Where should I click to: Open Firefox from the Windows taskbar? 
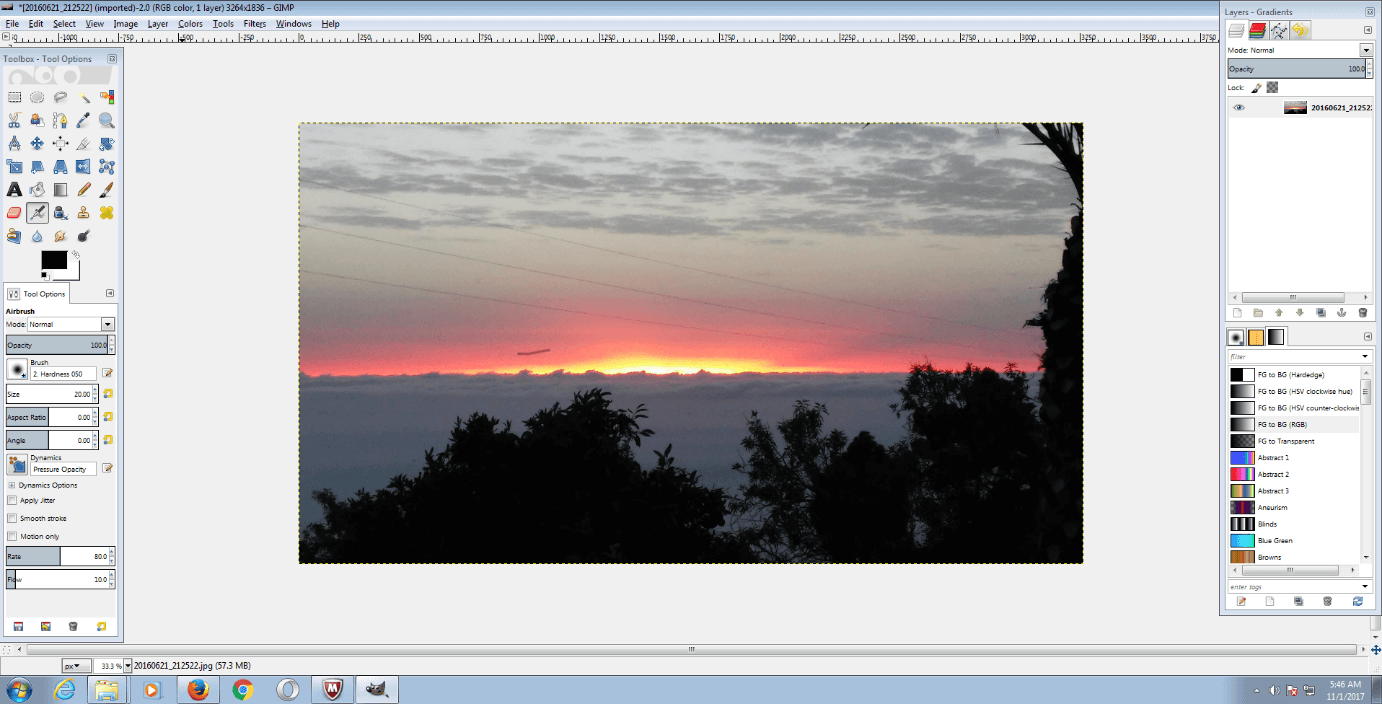[x=197, y=689]
